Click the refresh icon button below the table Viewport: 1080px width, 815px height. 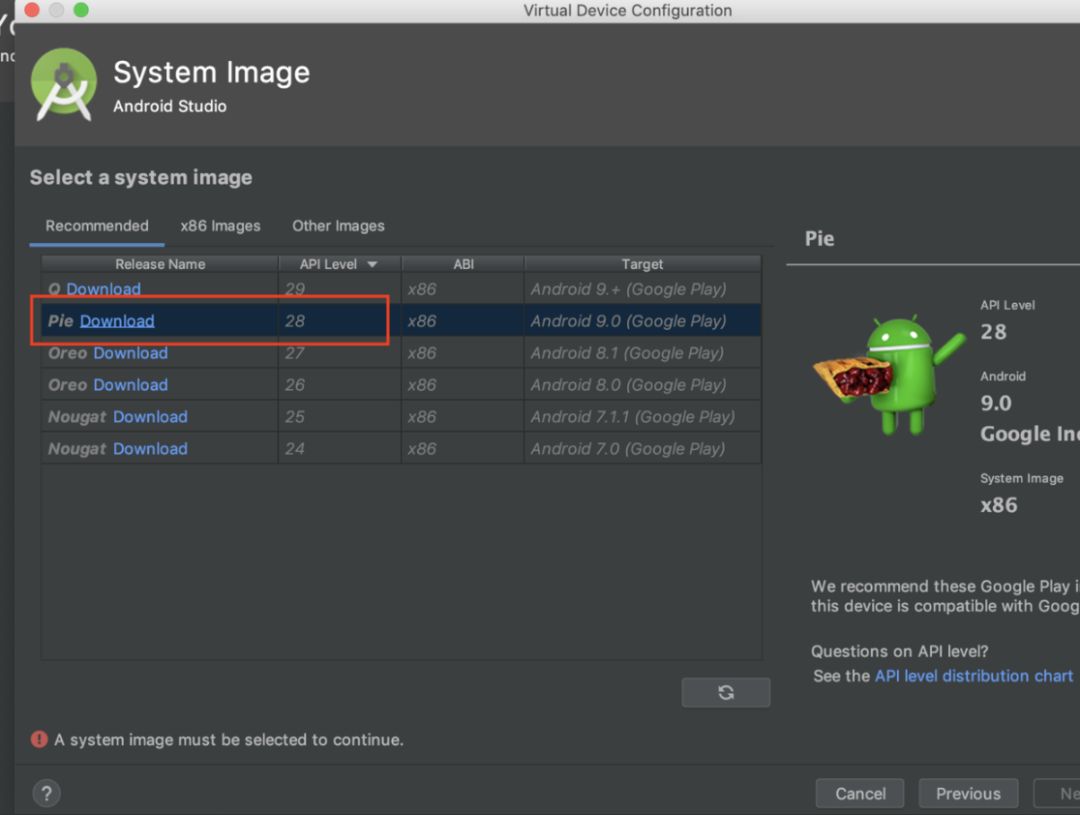726,692
